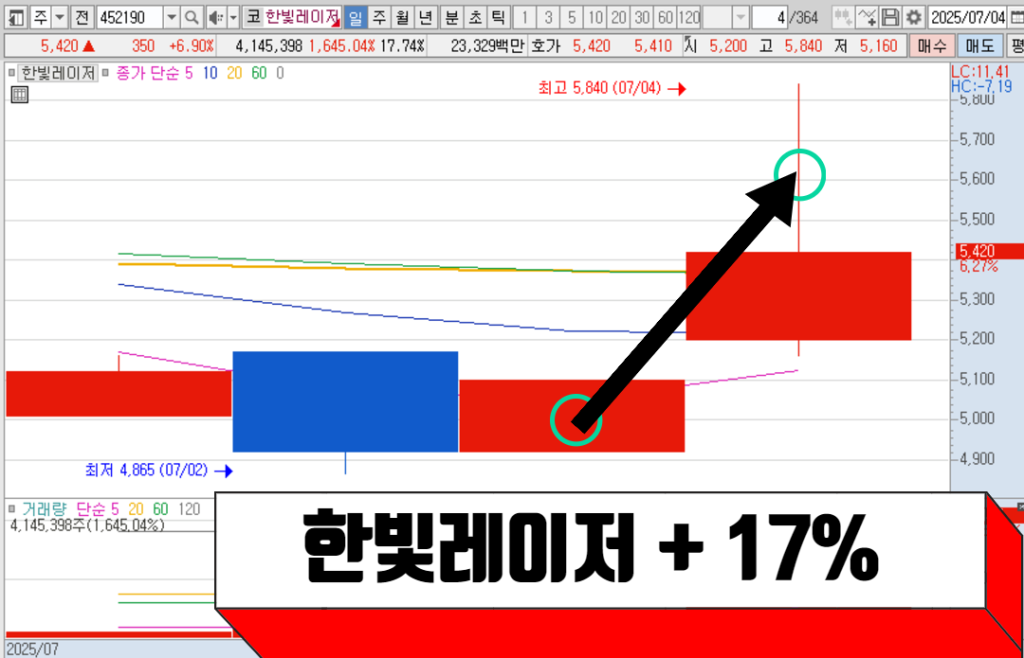Viewport: 1024px width, 658px height.
Task: Choose the 3 interval button
Action: [549, 17]
